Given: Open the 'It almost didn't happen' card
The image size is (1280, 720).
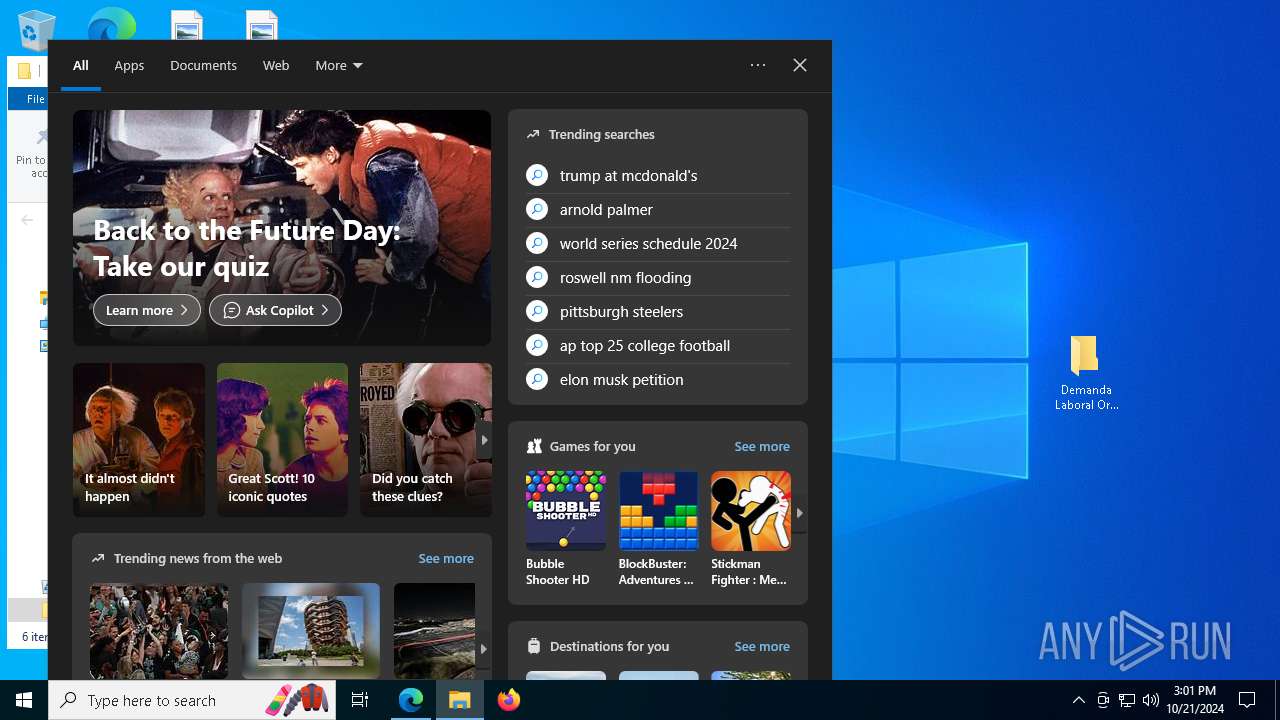Looking at the screenshot, I should click(x=139, y=440).
